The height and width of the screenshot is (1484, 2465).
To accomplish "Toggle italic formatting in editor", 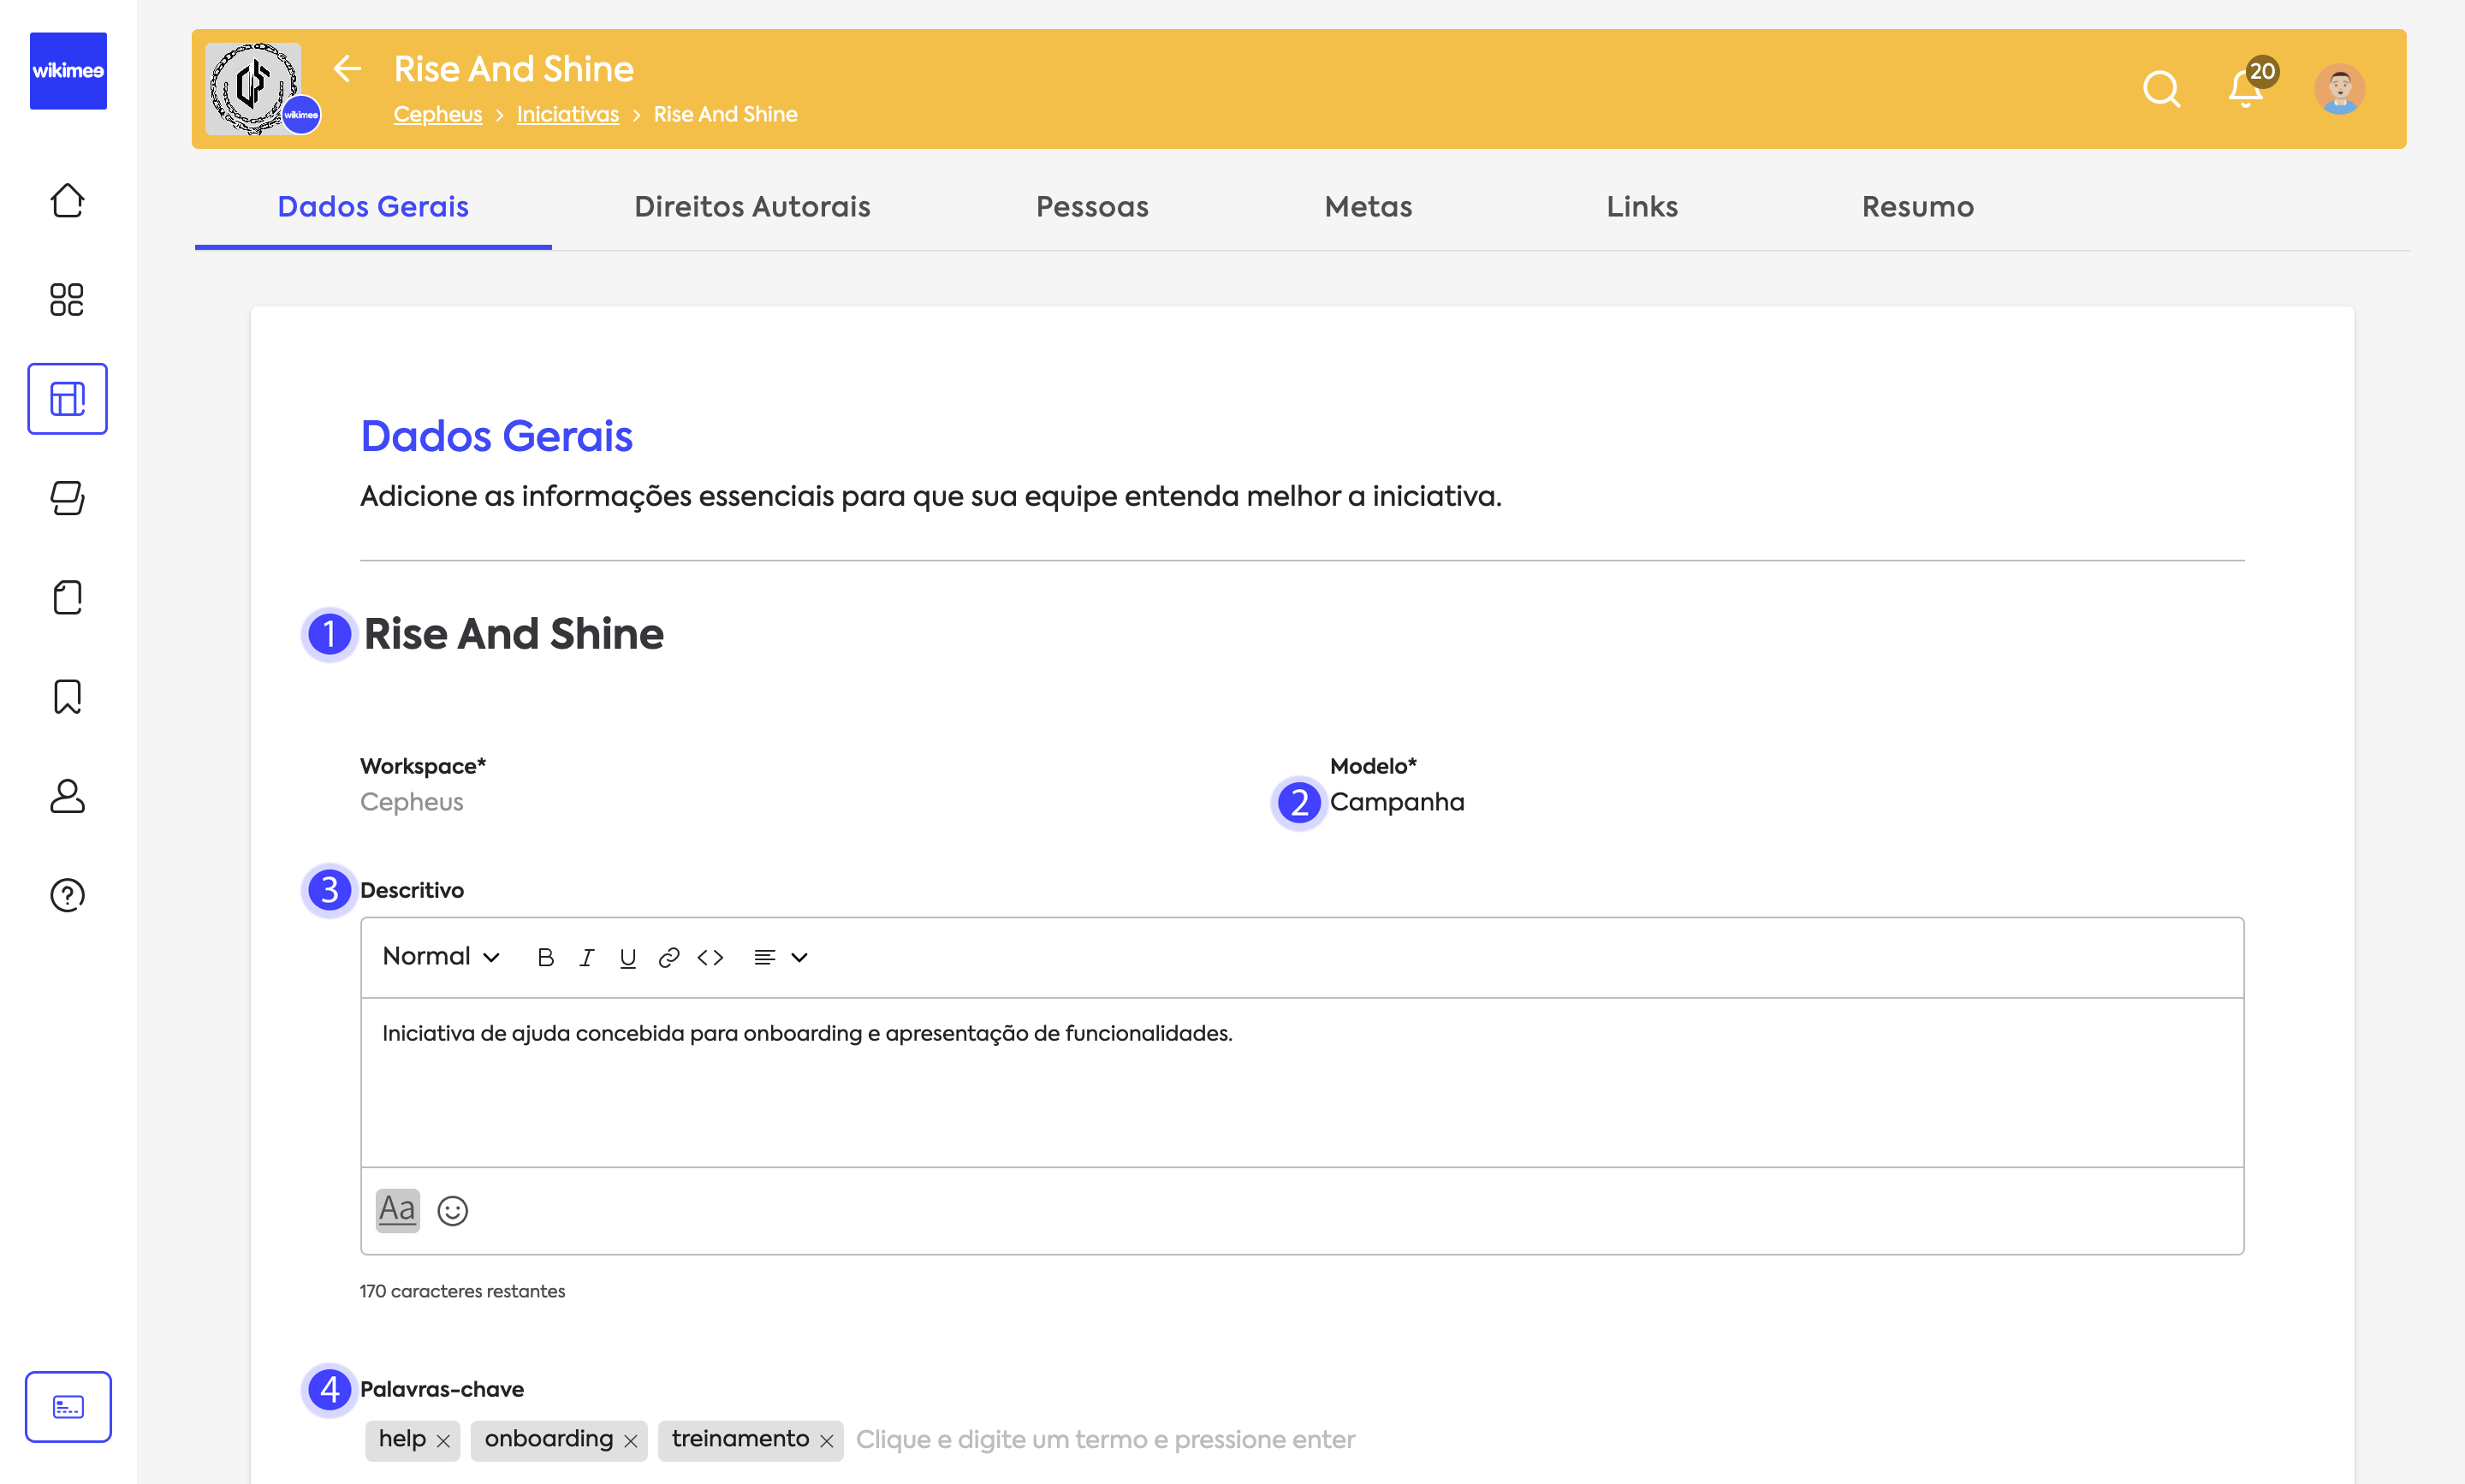I will (x=587, y=957).
